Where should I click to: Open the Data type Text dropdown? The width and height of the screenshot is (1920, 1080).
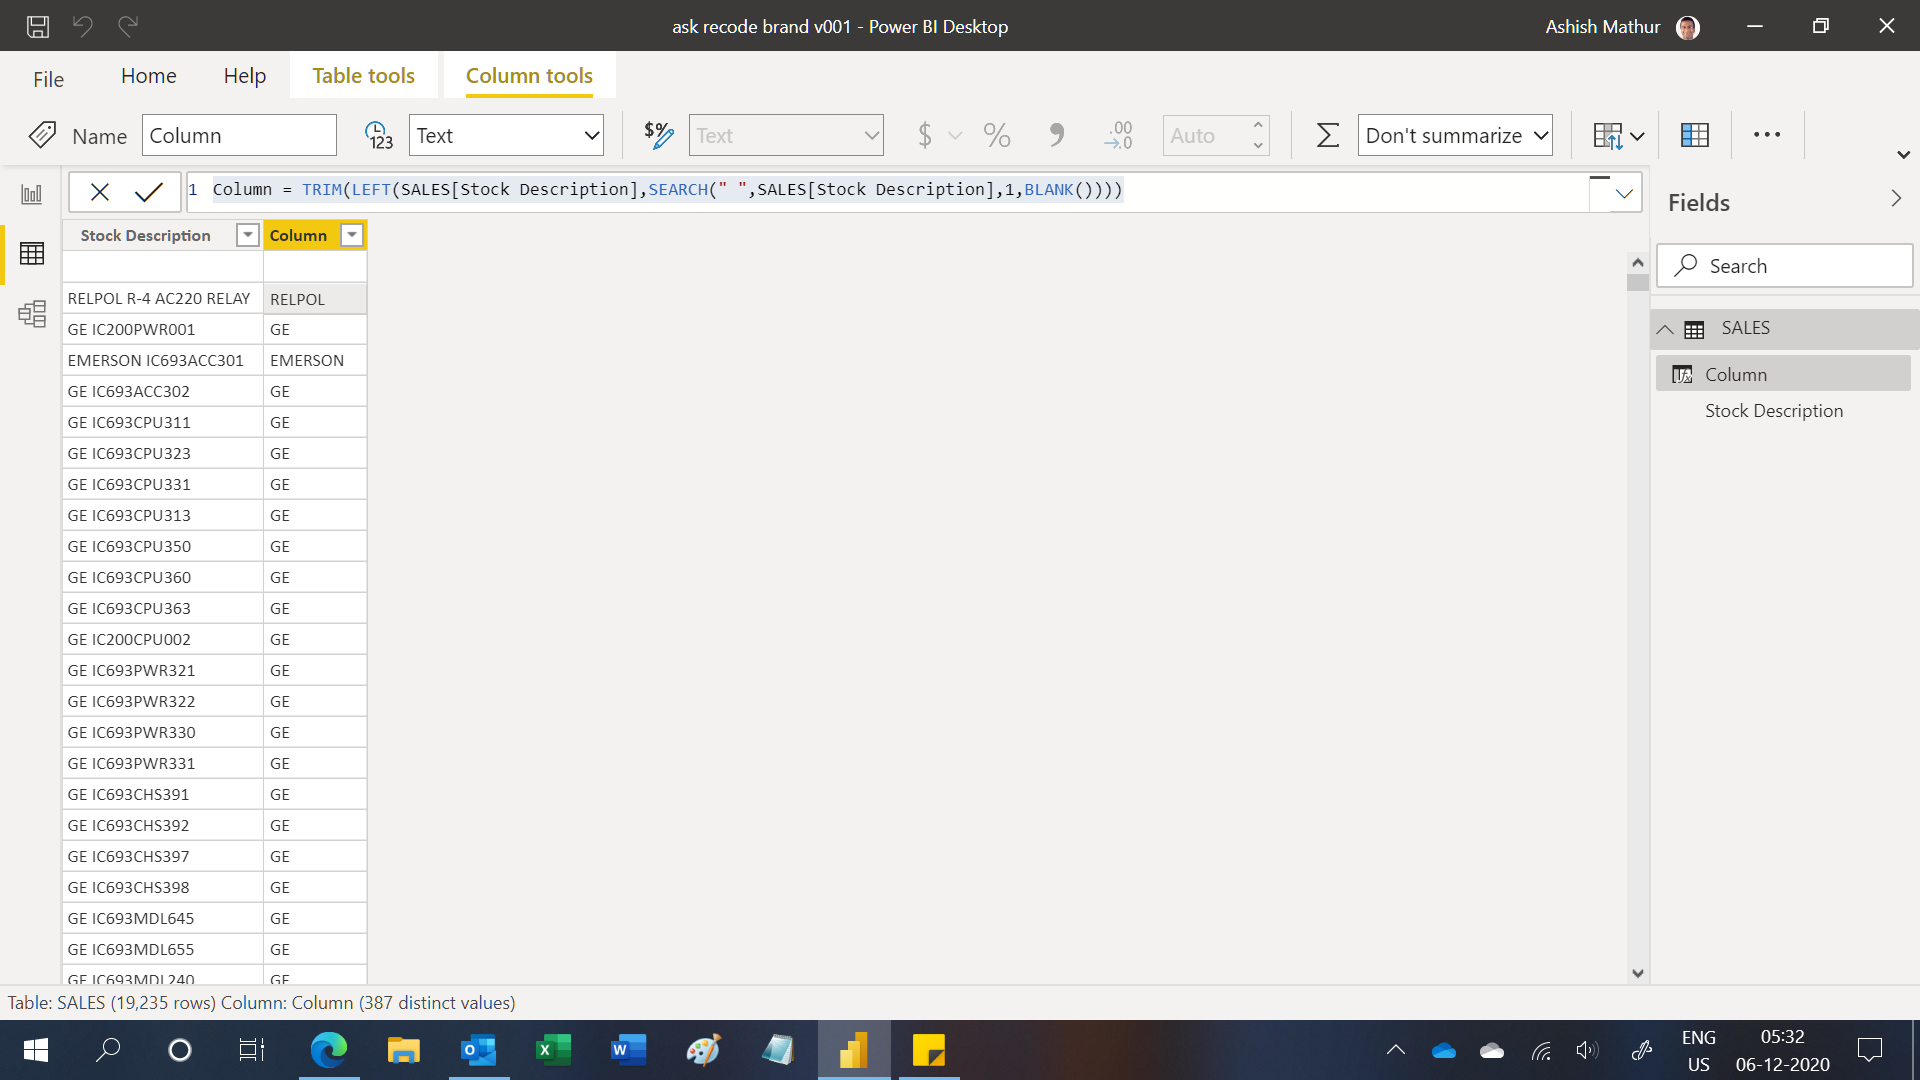[506, 135]
